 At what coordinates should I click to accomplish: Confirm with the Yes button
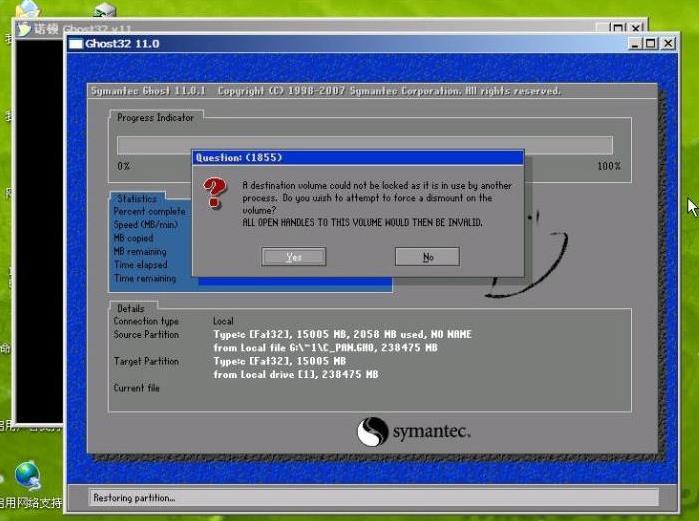294,257
